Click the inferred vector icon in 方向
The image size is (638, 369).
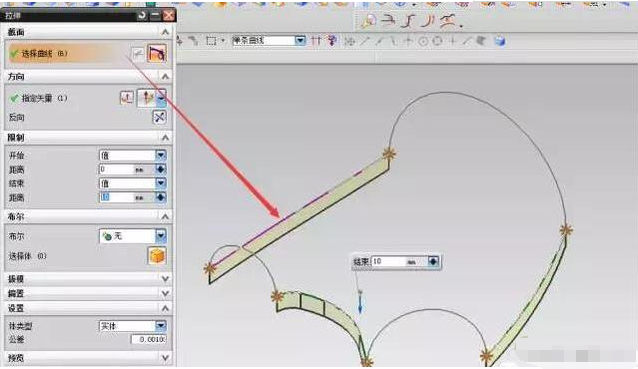pyautogui.click(x=146, y=98)
